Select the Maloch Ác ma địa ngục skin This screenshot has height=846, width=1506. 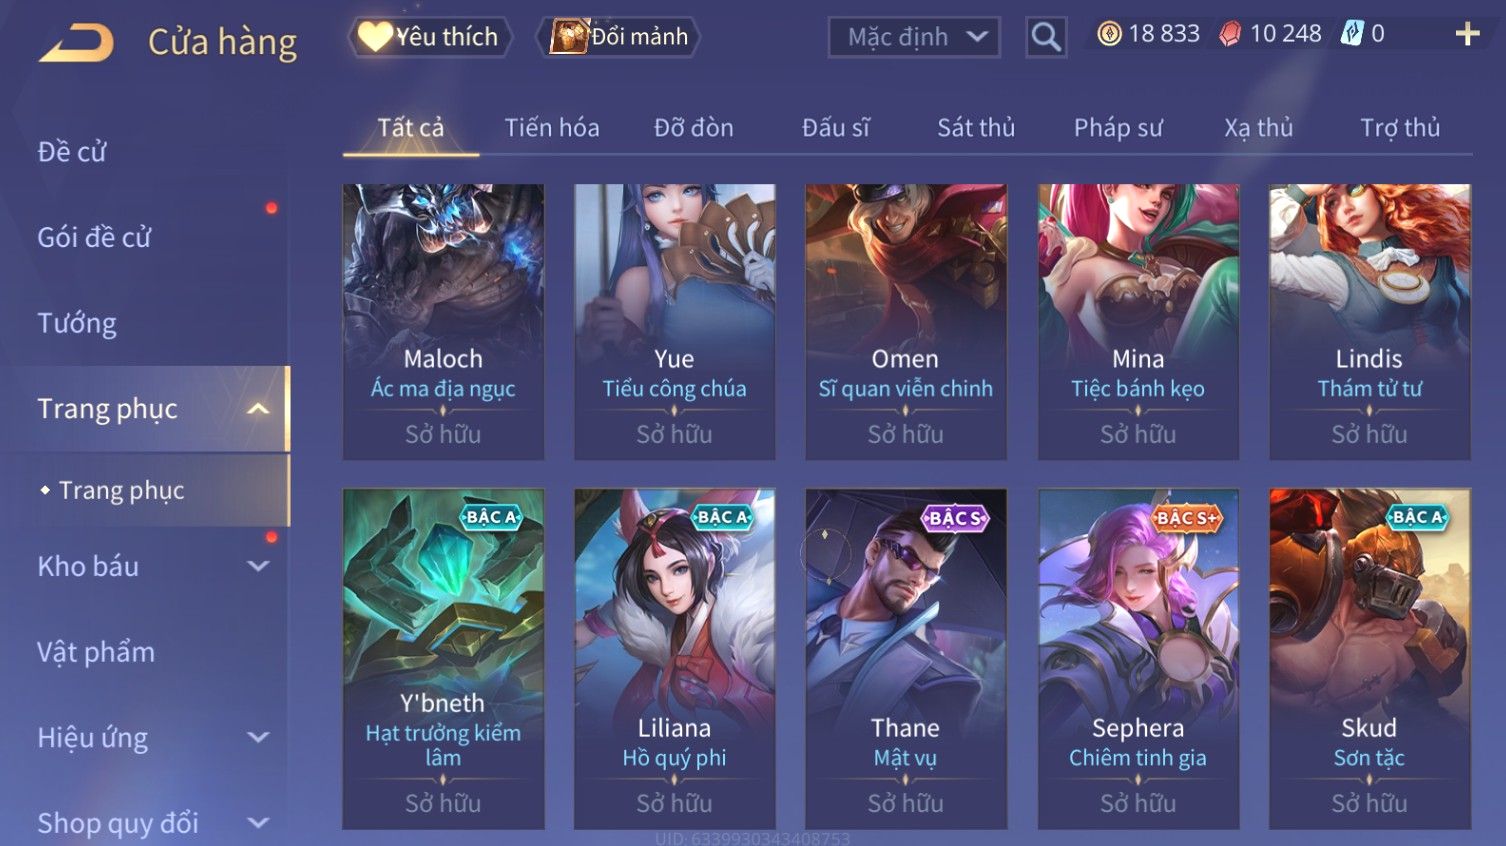[x=443, y=322]
